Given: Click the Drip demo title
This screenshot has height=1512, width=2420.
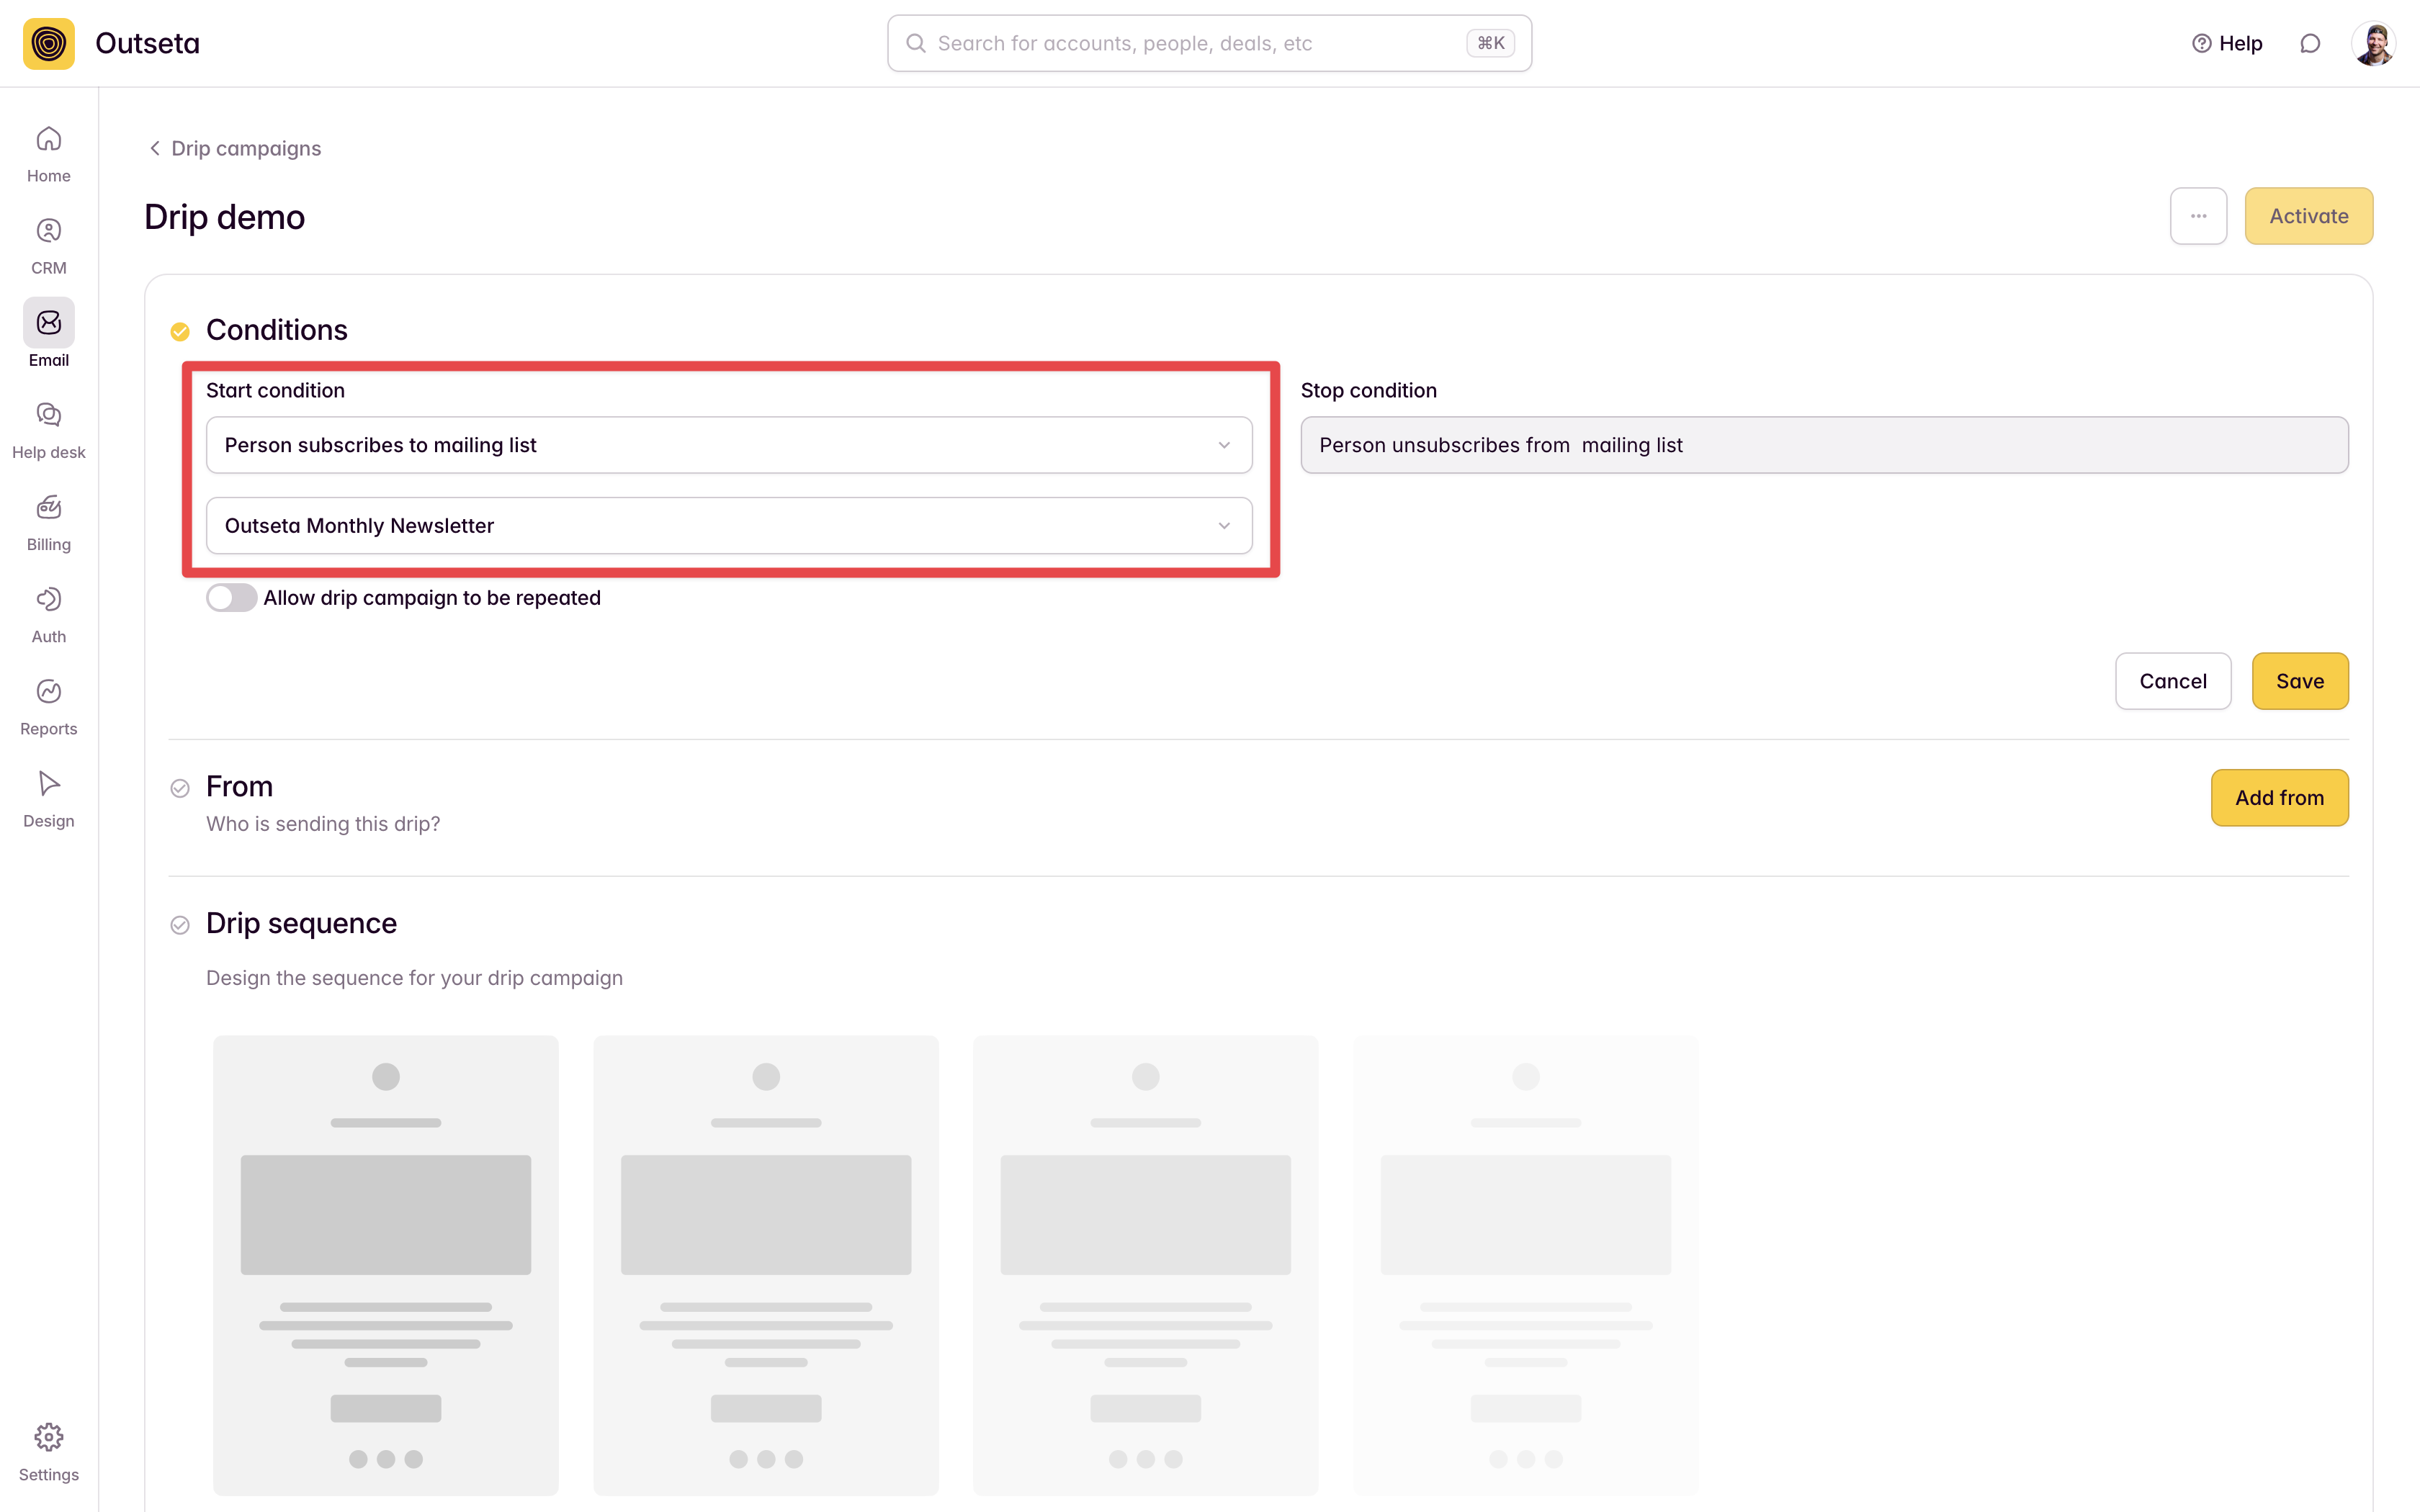Looking at the screenshot, I should click(x=225, y=217).
